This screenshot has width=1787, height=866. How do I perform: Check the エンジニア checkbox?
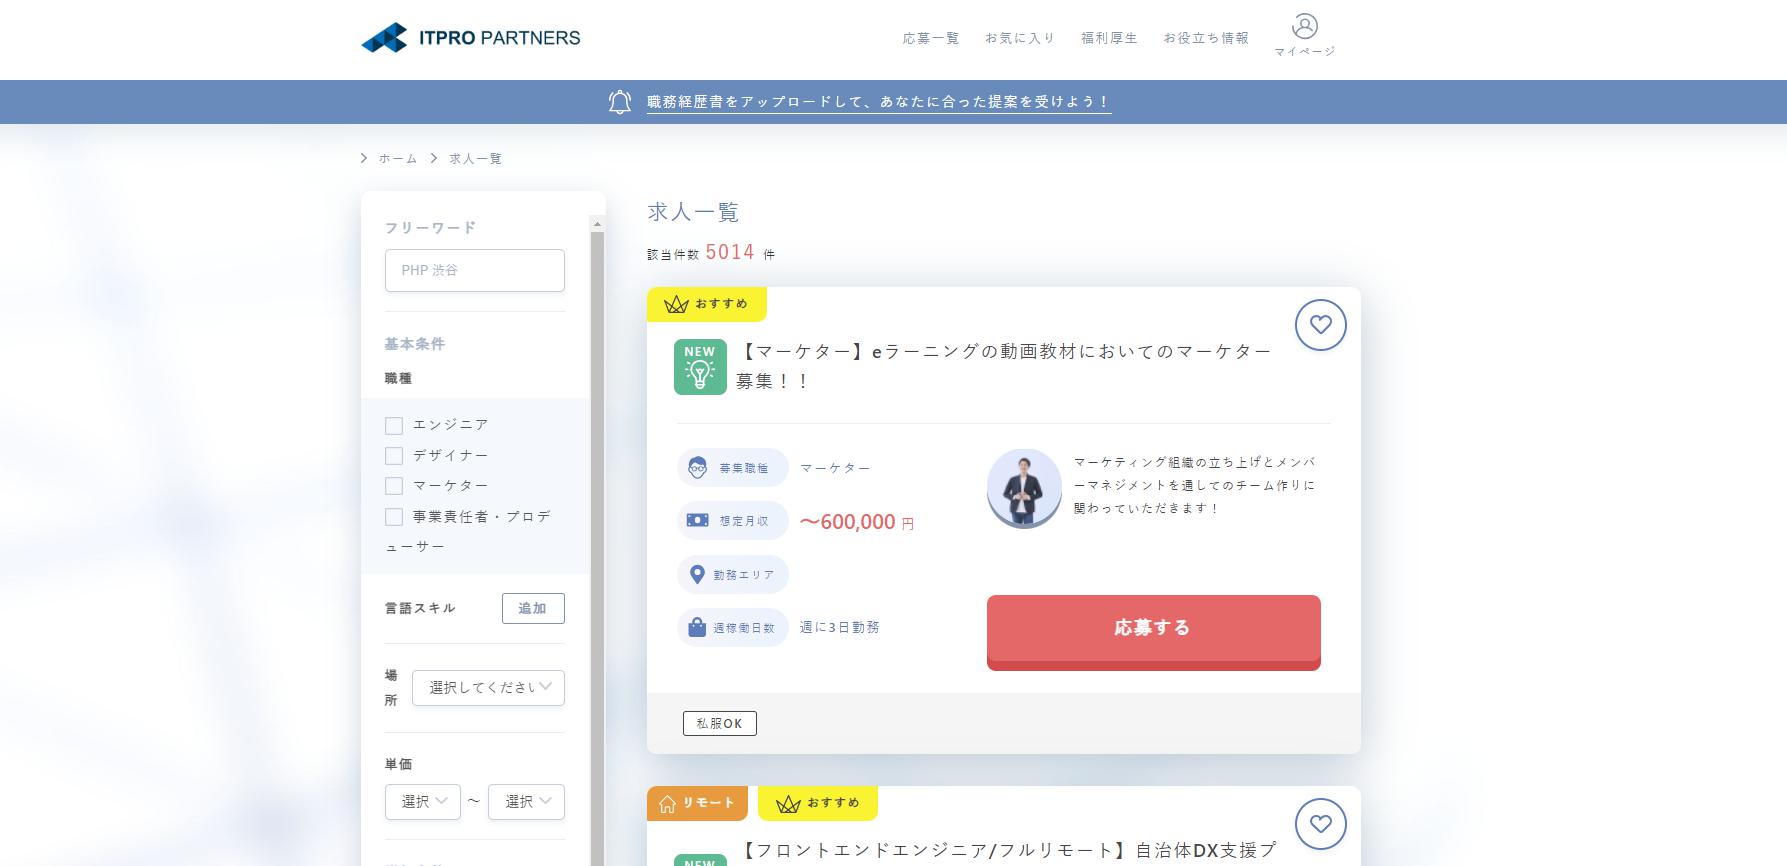coord(394,426)
